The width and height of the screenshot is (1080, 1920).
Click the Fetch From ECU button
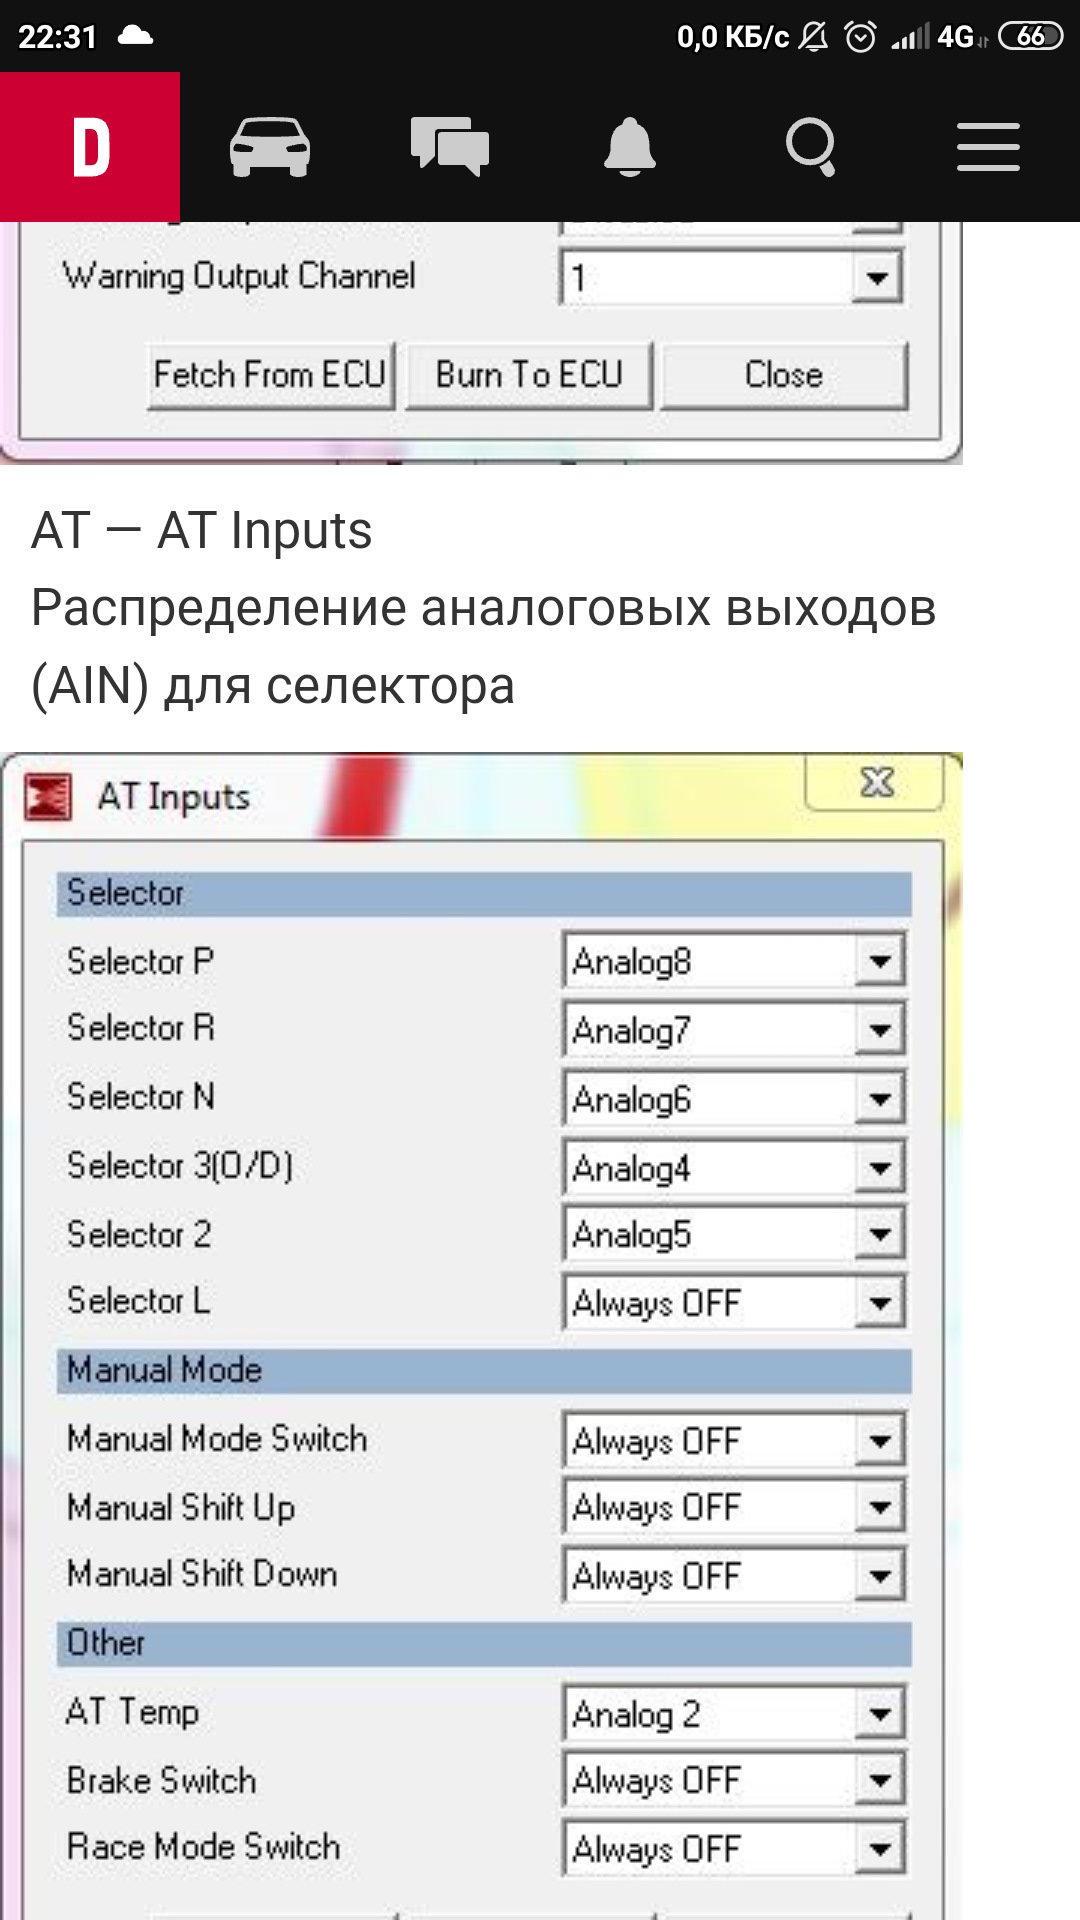[270, 376]
